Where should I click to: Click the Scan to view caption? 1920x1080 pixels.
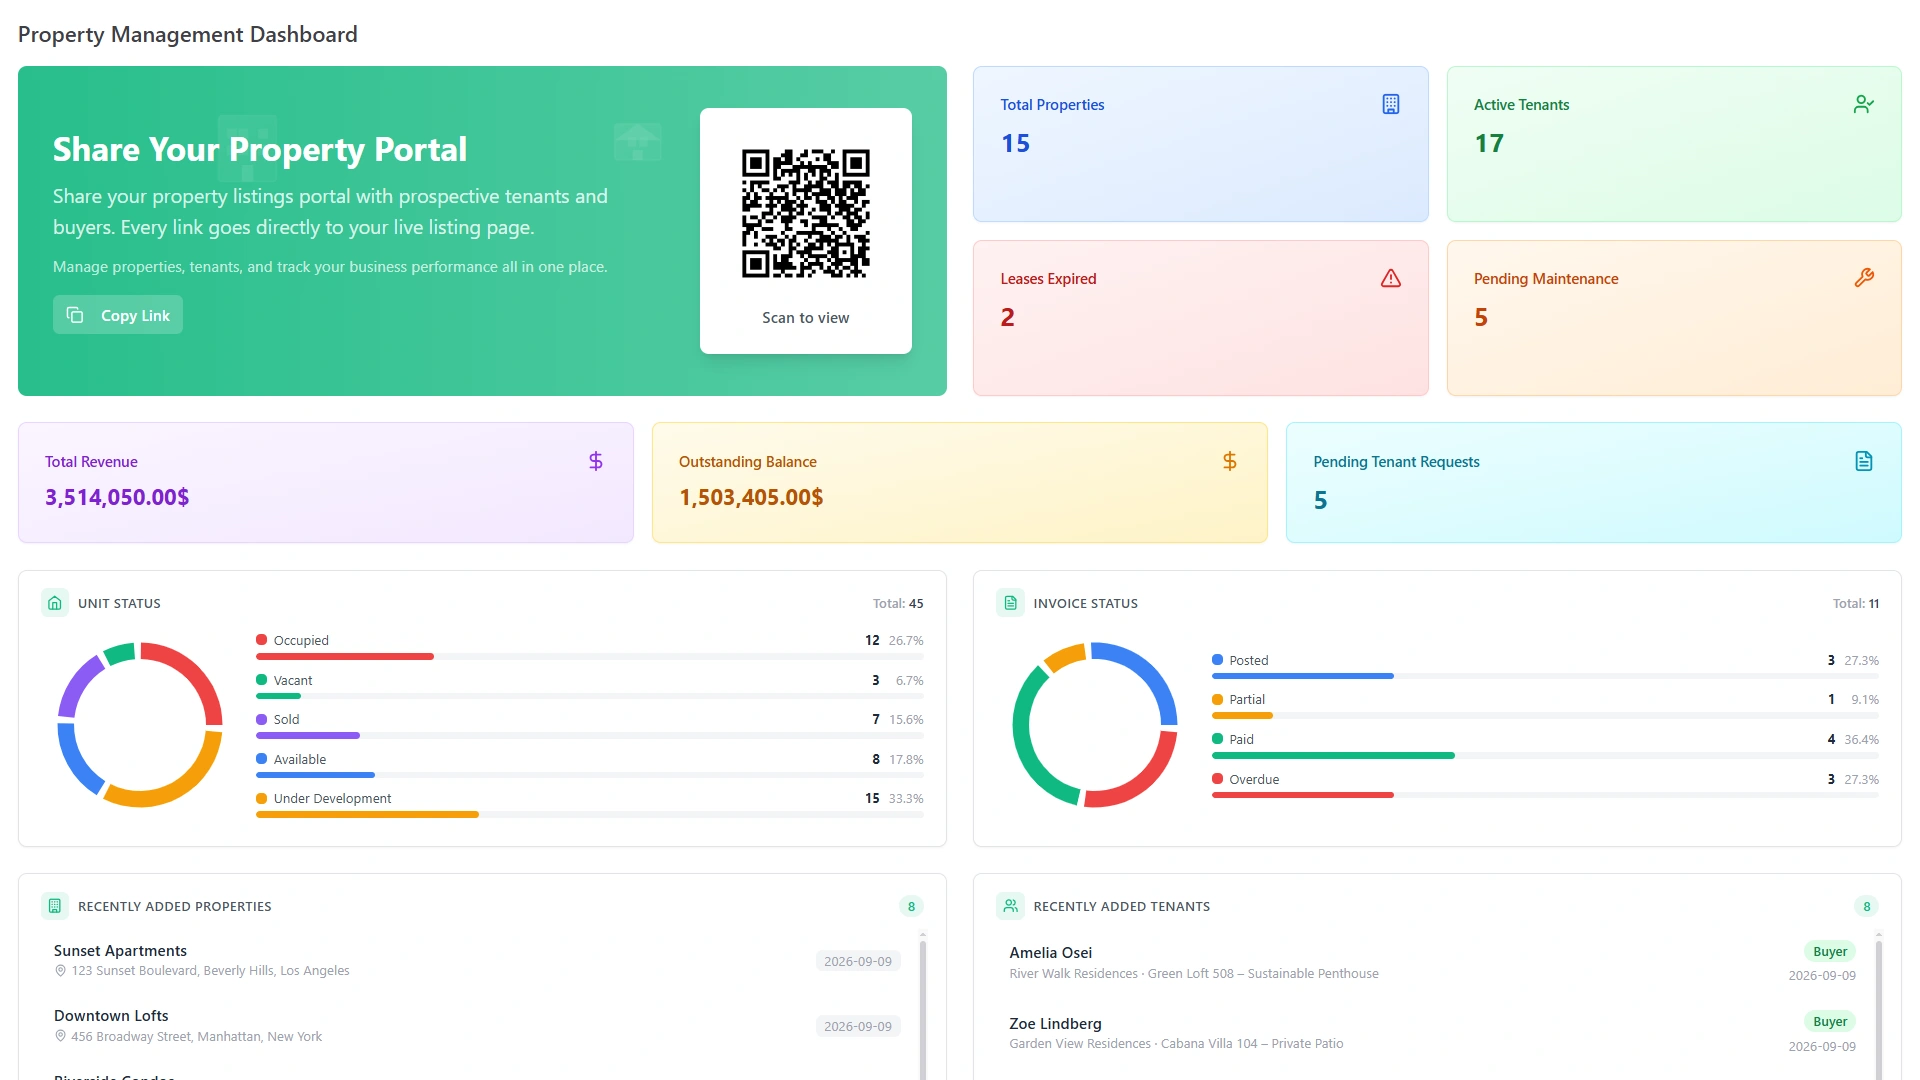[805, 318]
